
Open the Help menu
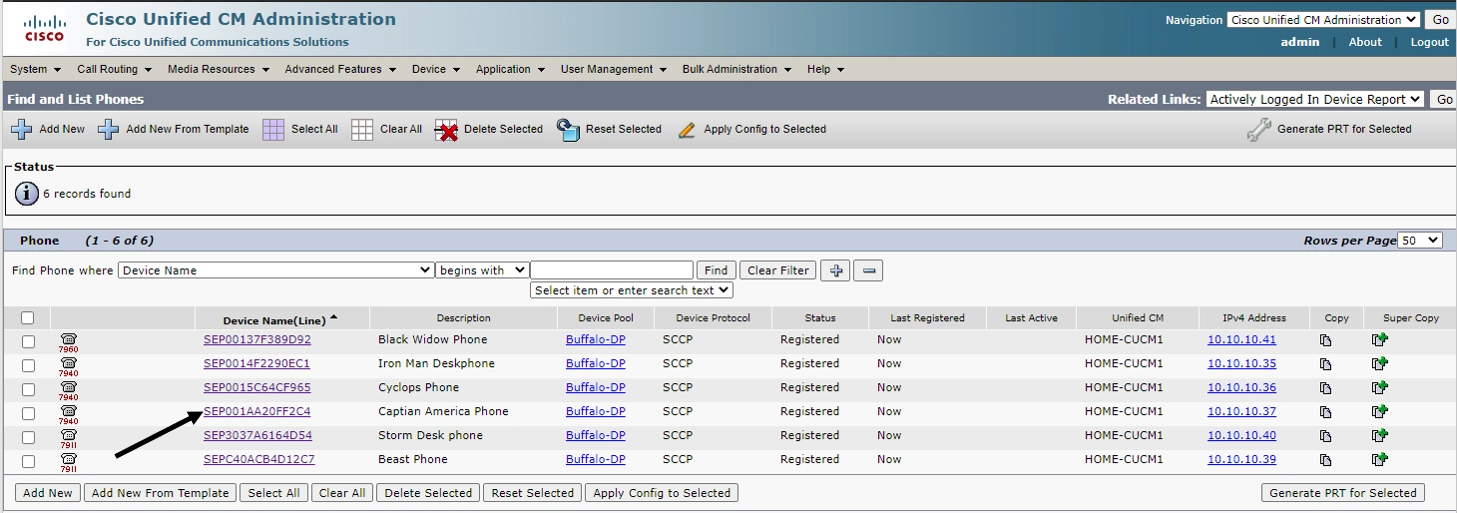[x=825, y=69]
